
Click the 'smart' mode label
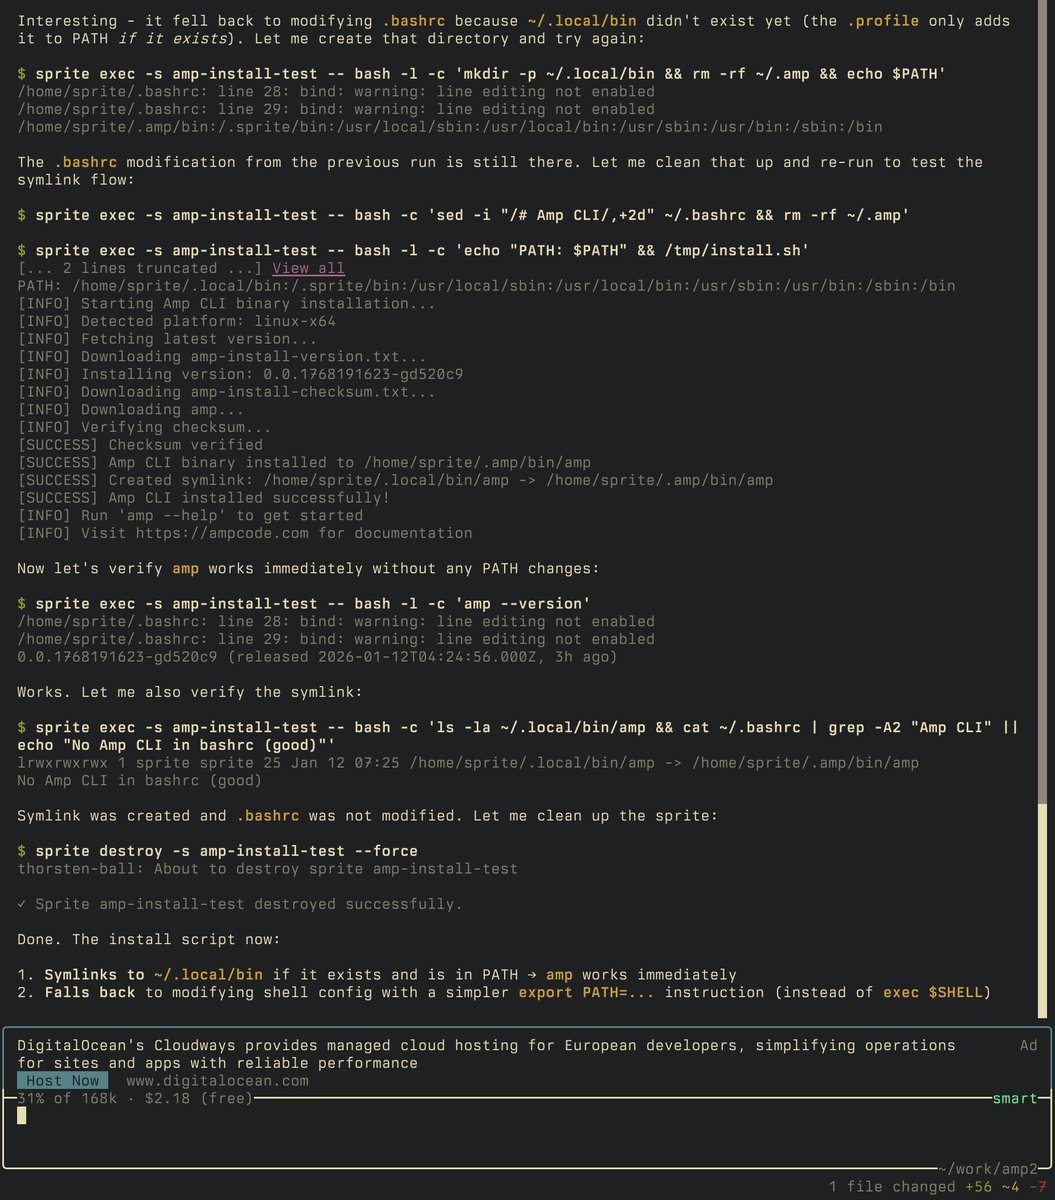pos(1014,1098)
